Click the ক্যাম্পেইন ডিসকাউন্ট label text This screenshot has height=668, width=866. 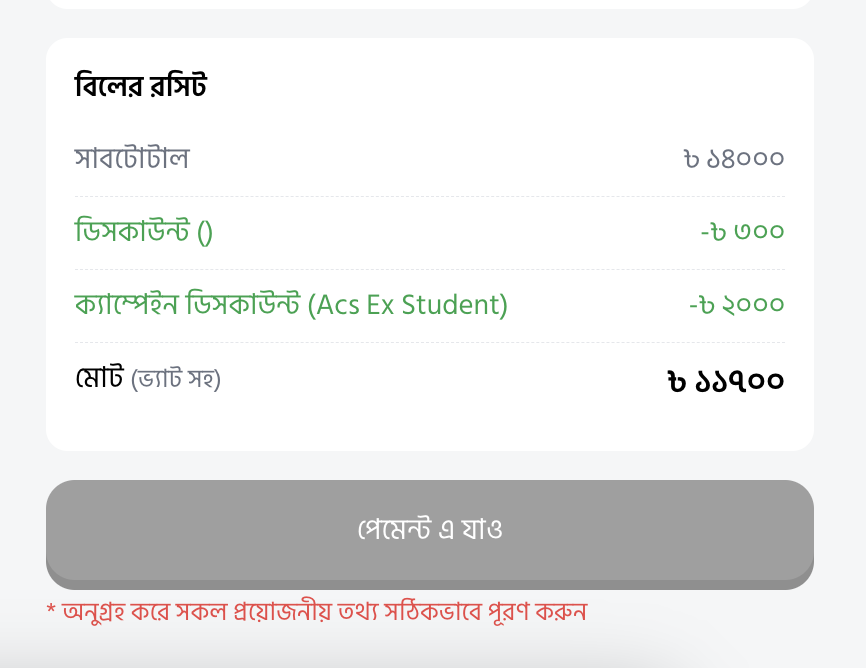(188, 304)
